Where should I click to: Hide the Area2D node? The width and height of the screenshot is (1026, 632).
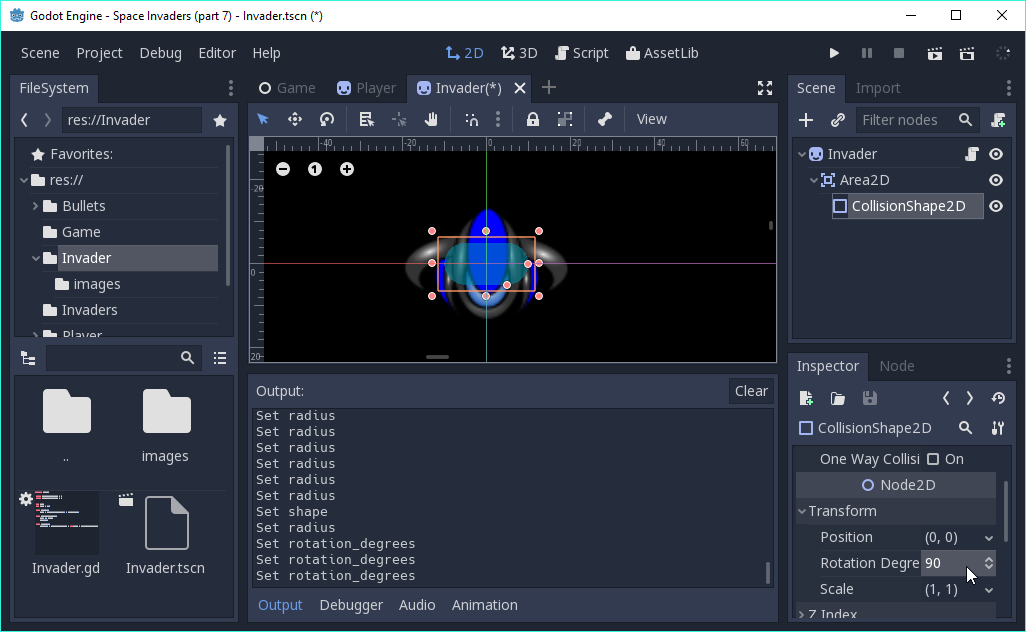(x=995, y=180)
